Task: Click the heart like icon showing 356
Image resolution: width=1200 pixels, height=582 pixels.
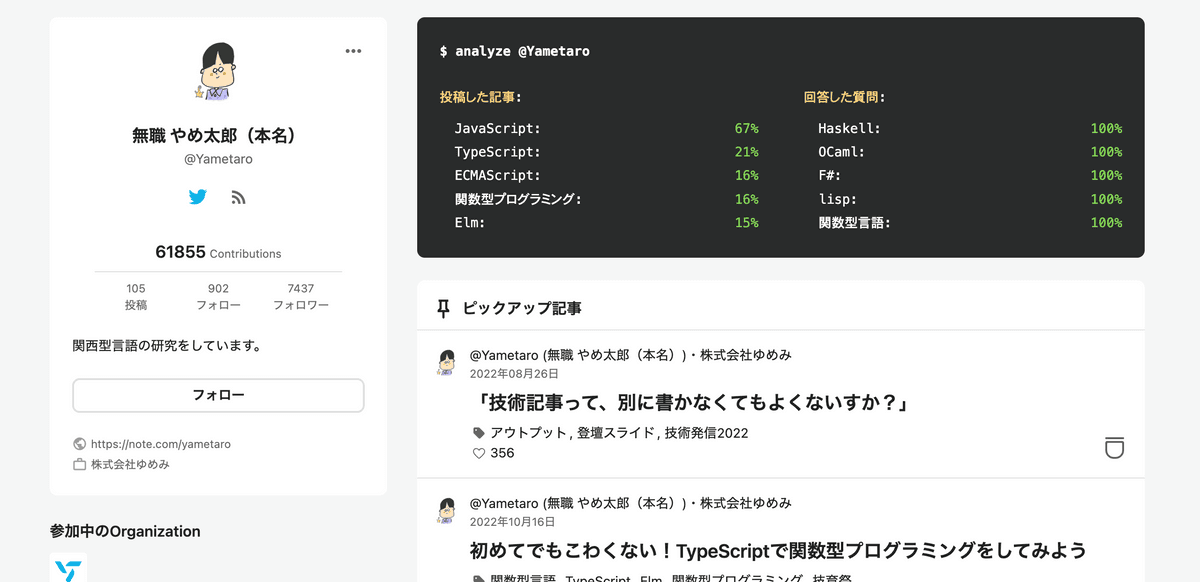Action: (x=478, y=454)
